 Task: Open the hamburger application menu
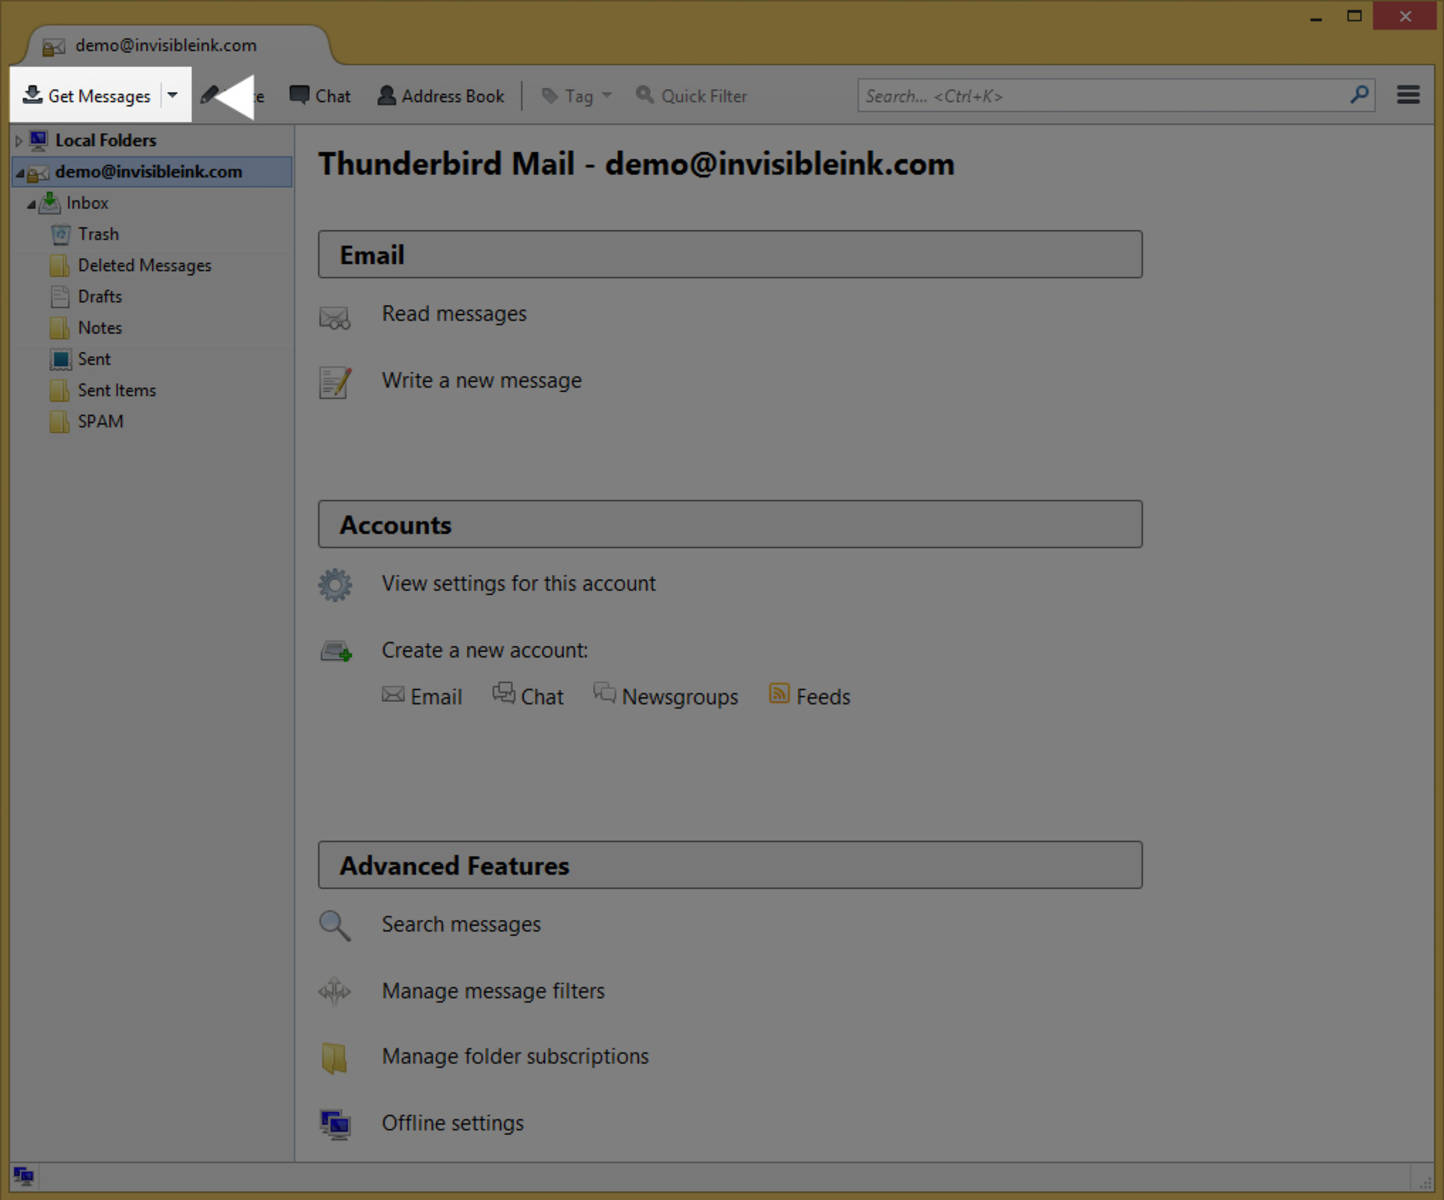[x=1408, y=95]
